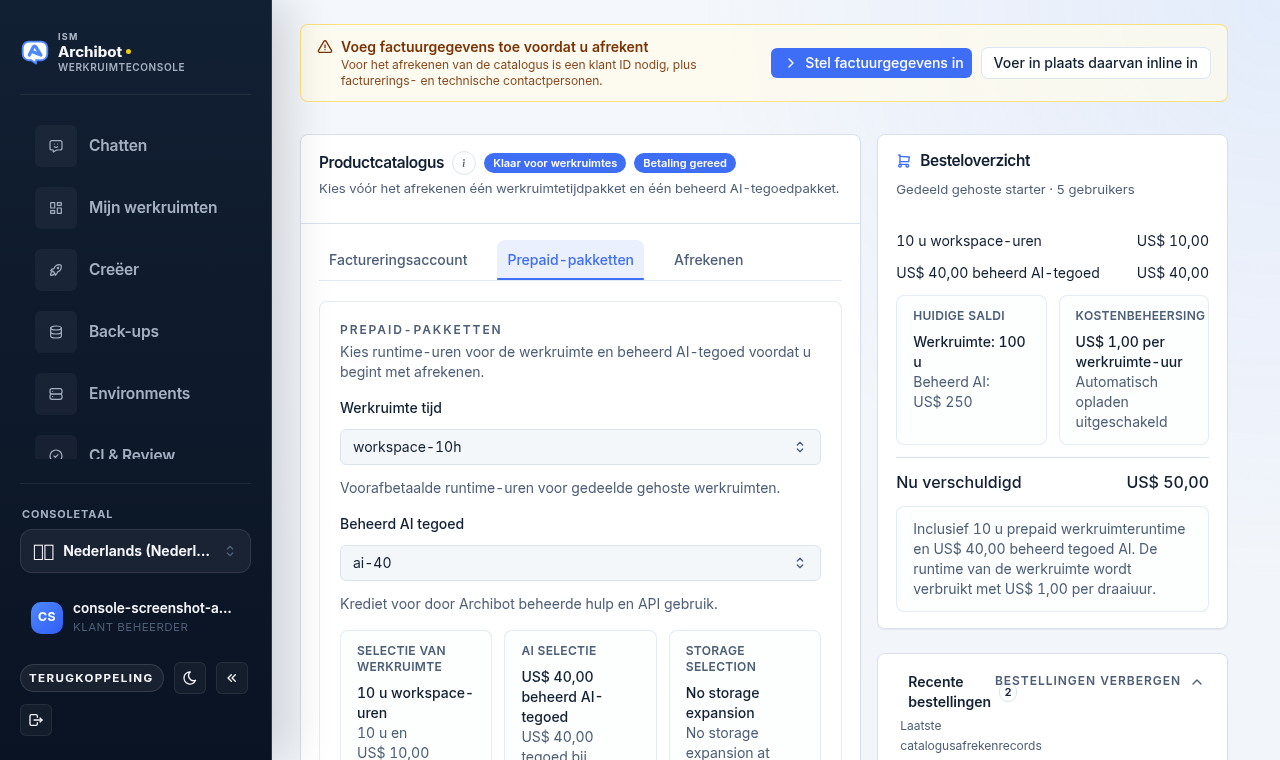The height and width of the screenshot is (760, 1280).
Task: Click 'US$ 40,00 beheerd AI-tegoed' order line
Action: [1052, 273]
